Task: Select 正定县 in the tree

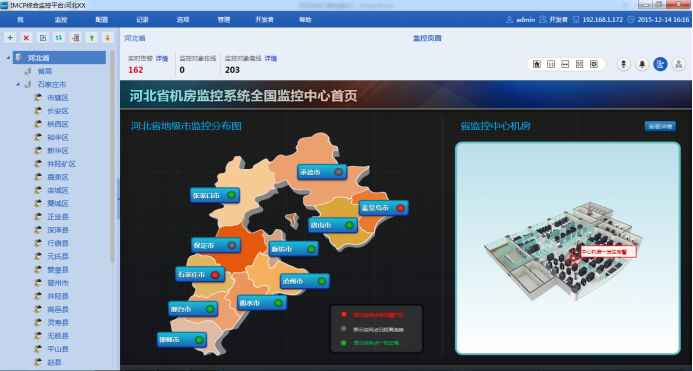Action: 58,217
